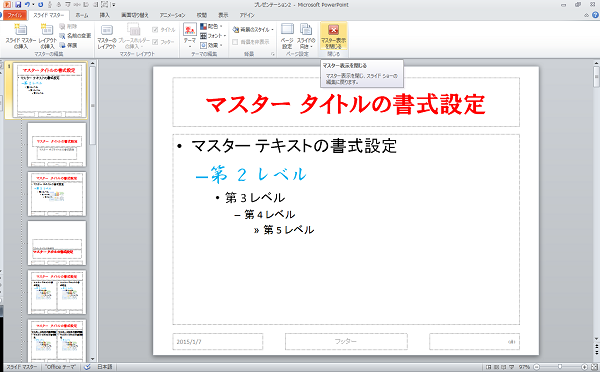Click previous slide double-arrow button
Screen dimensions: 600x372
pyautogui.click(x=597, y=346)
